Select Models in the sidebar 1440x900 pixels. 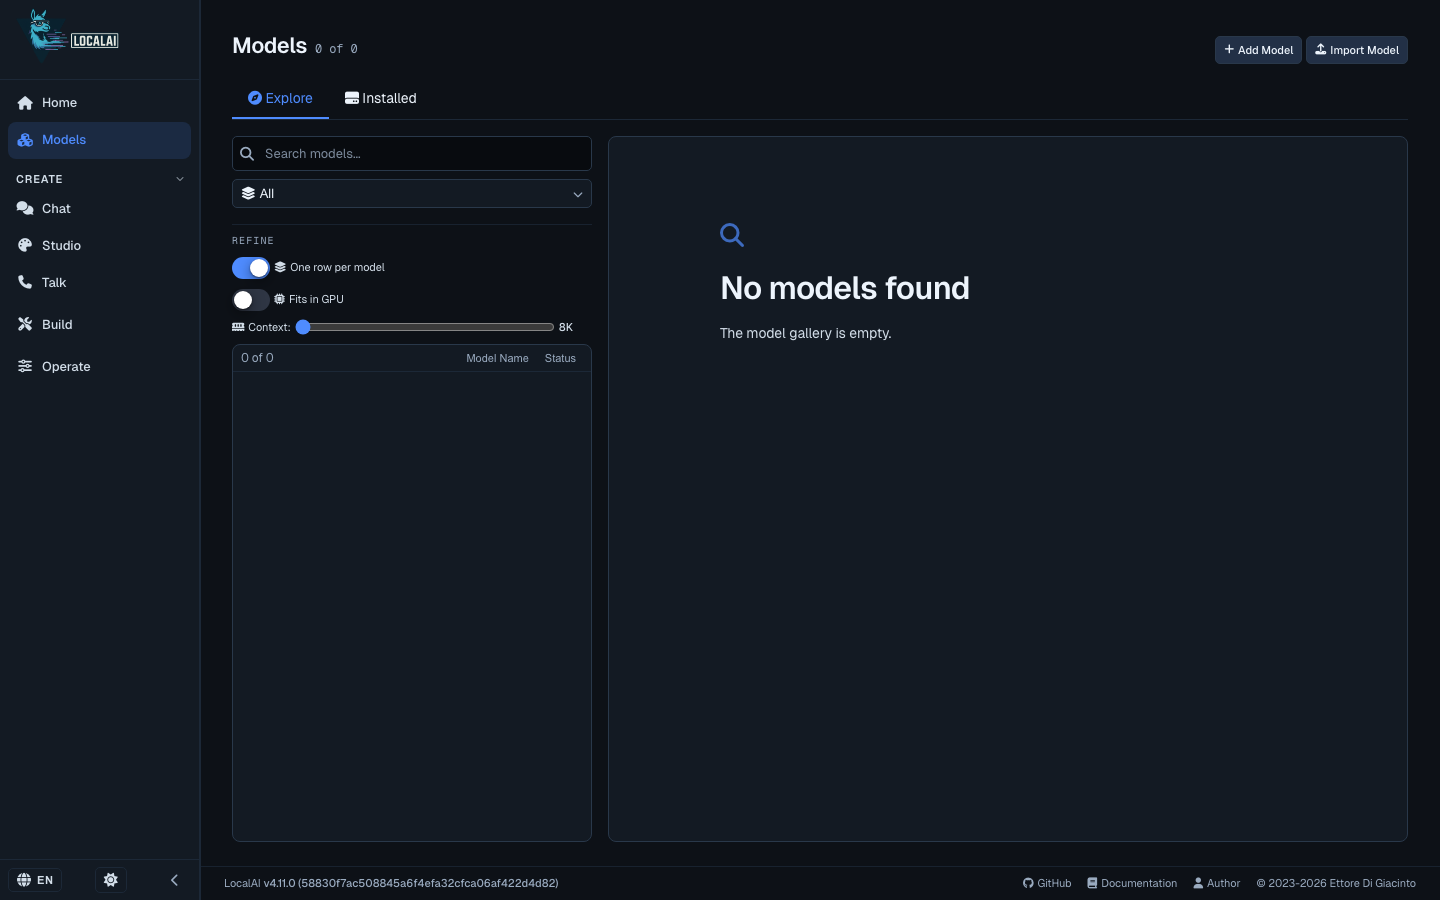point(99,140)
